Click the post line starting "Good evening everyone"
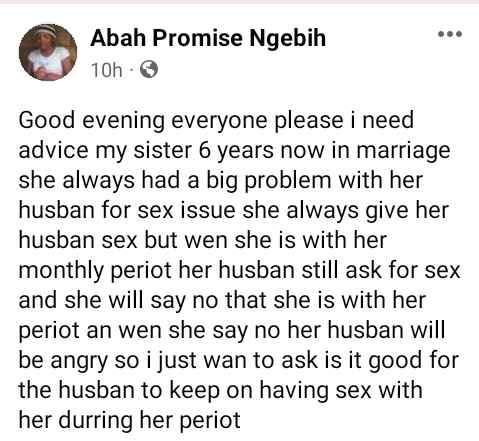Image resolution: width=479 pixels, height=441 pixels. (216, 121)
